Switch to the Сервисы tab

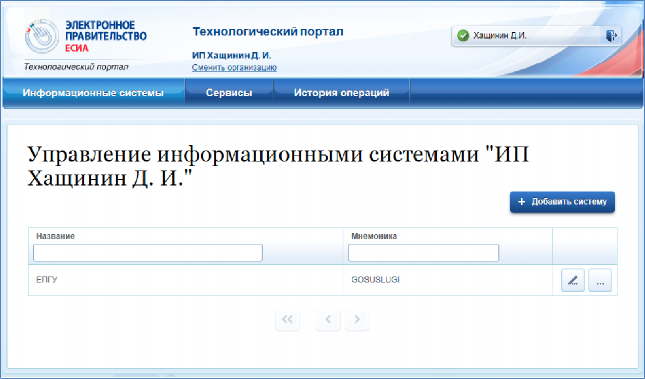tap(229, 93)
